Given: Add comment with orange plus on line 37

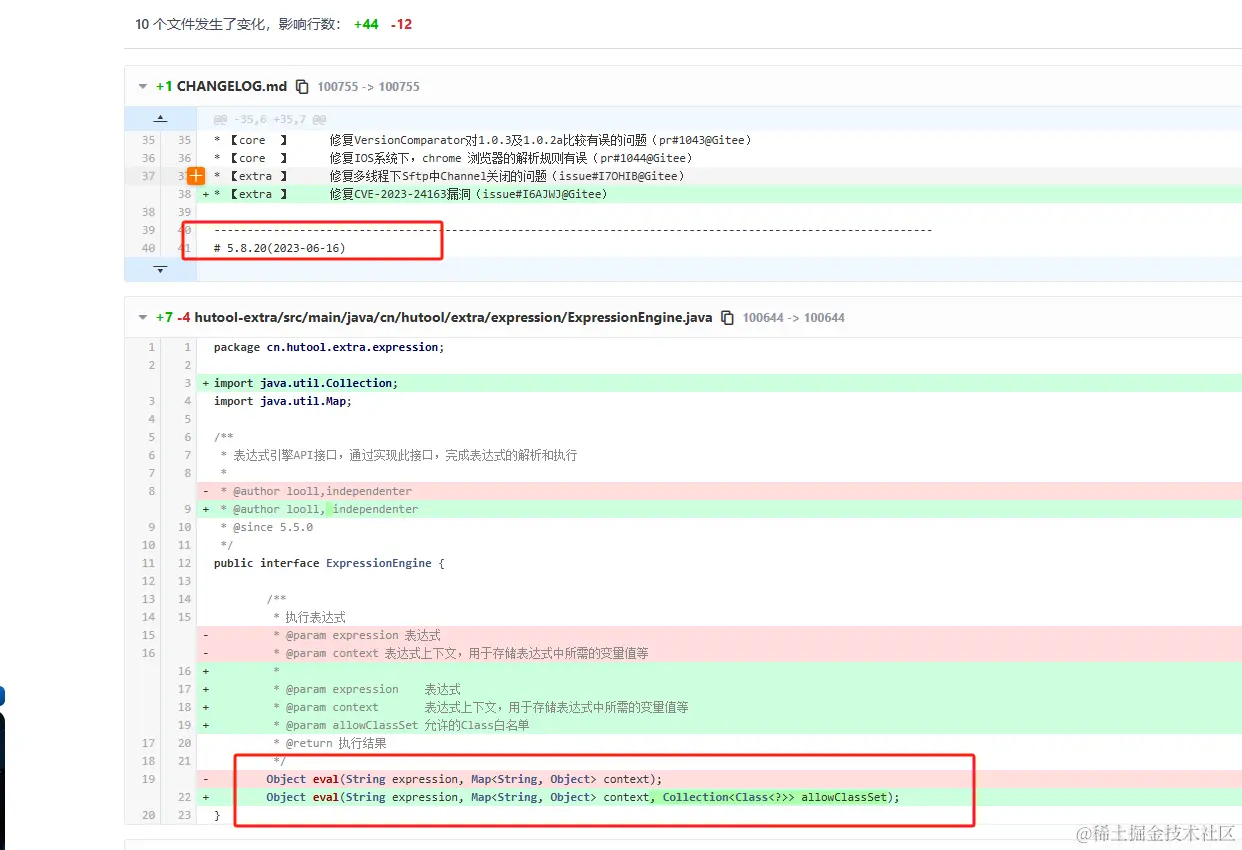Looking at the screenshot, I should click(x=196, y=176).
